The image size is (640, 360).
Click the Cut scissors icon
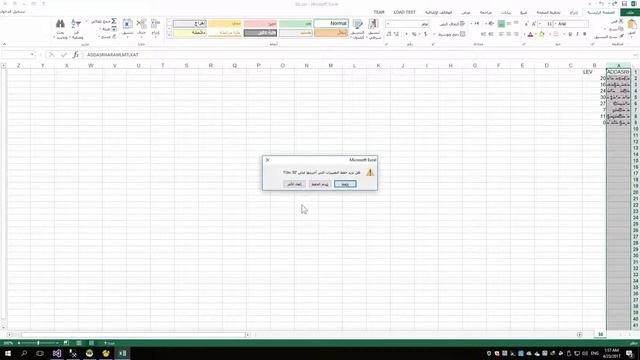tap(621, 21)
